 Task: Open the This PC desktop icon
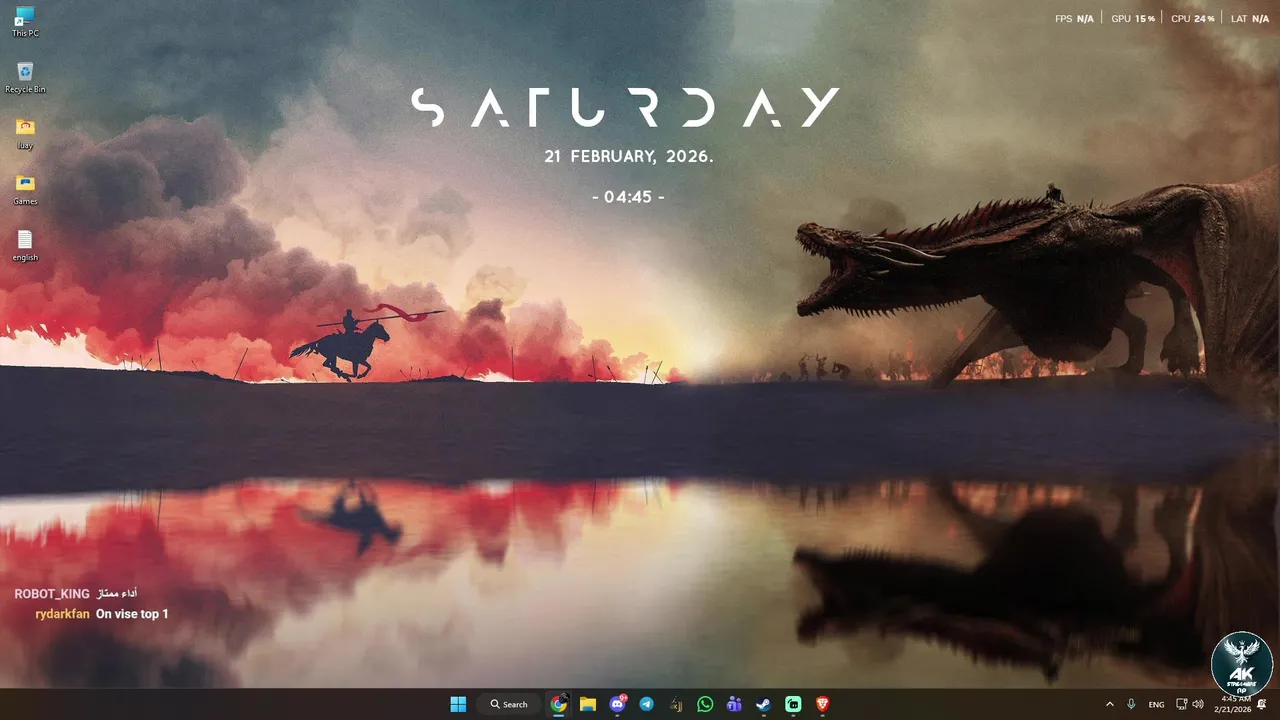(25, 22)
